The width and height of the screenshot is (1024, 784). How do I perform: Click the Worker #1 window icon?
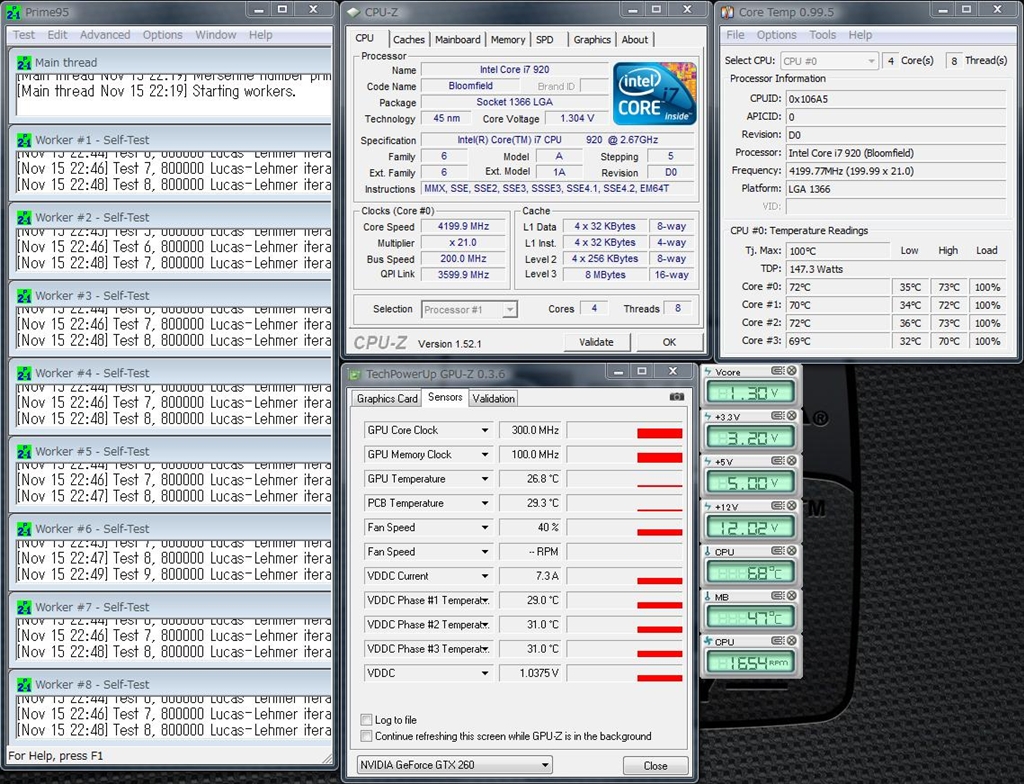click(x=24, y=140)
